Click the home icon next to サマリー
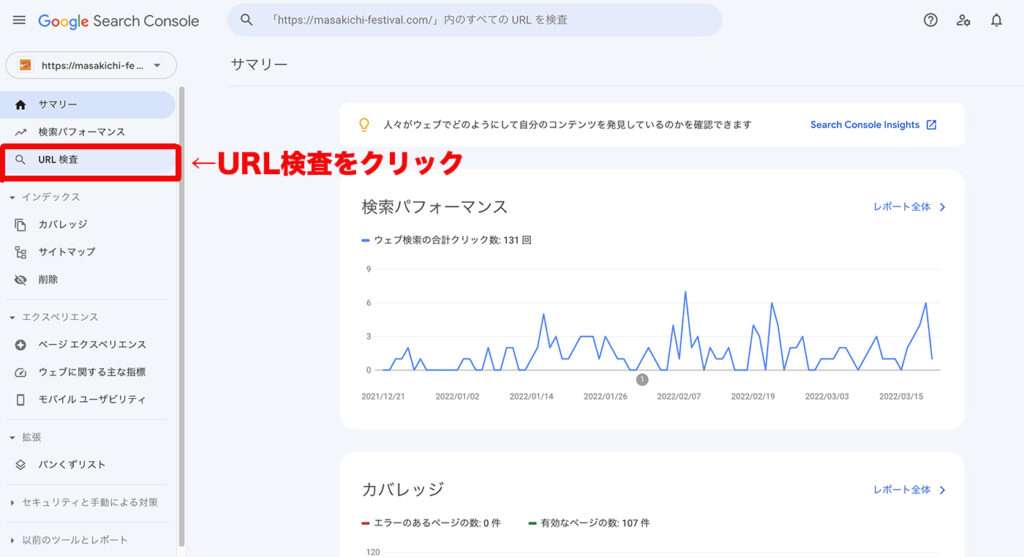Screen dimensions: 1024x557 click(20, 104)
